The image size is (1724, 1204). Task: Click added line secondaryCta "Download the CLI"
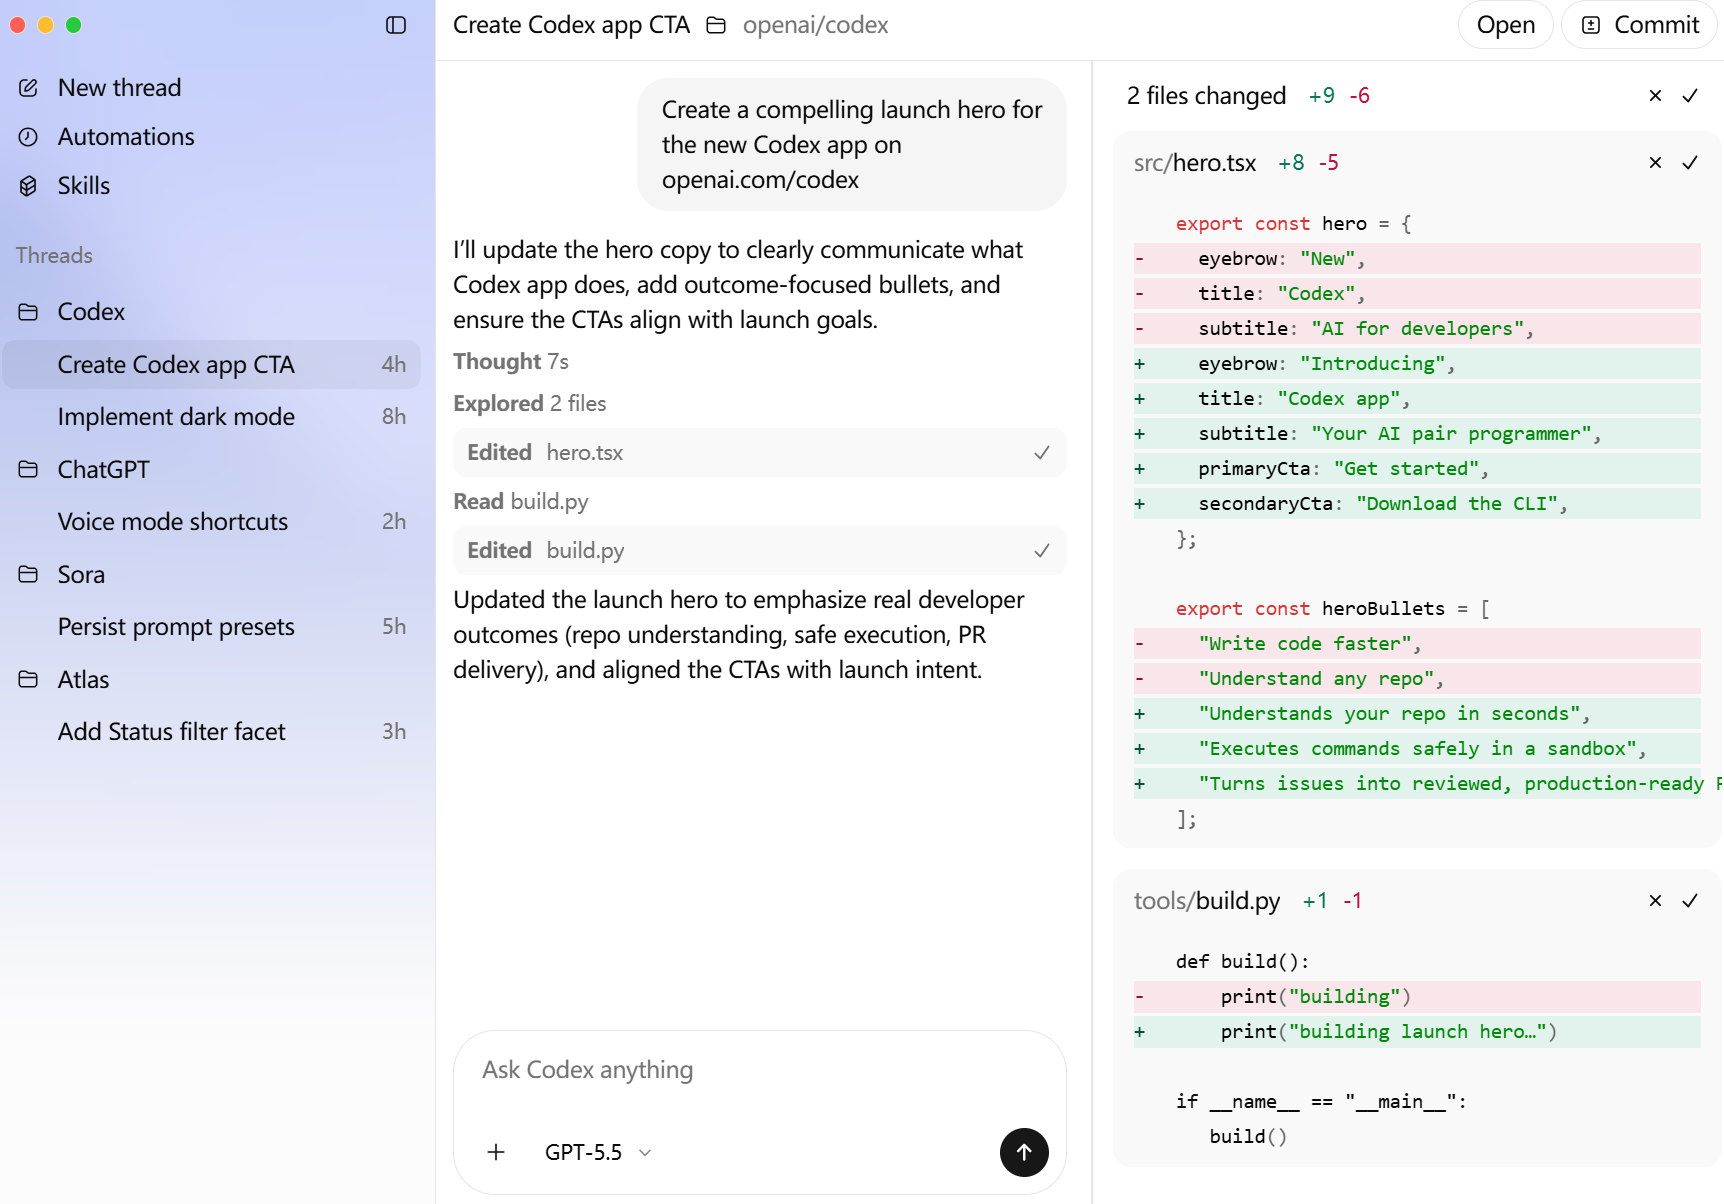(x=1417, y=504)
